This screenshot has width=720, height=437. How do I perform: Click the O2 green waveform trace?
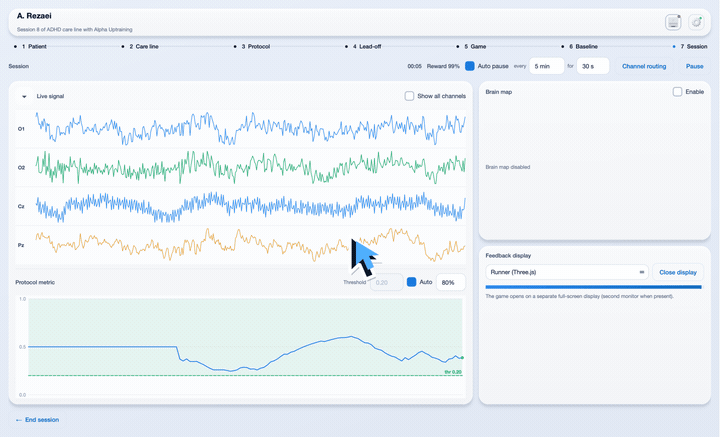251,168
